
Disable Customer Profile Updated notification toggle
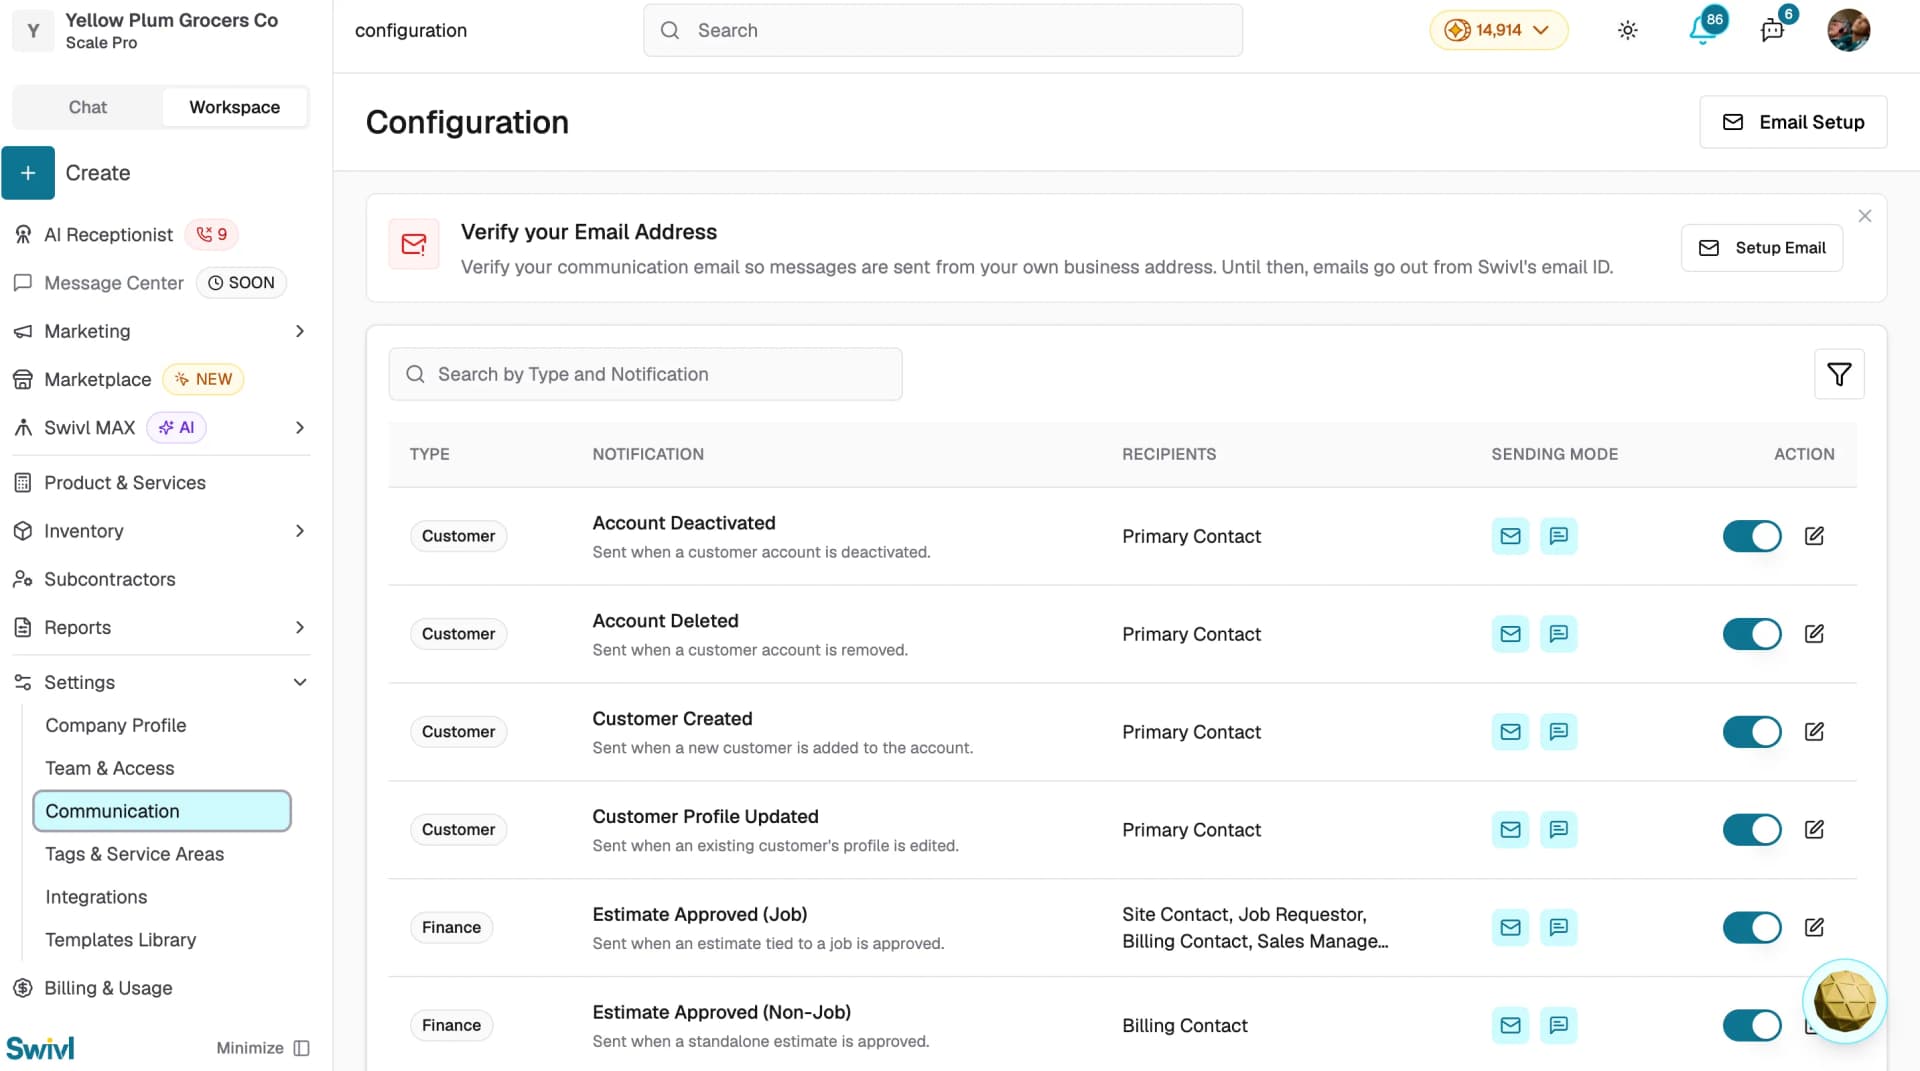tap(1752, 830)
